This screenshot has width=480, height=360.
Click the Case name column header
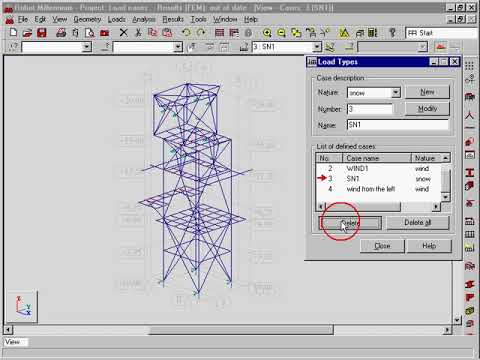click(377, 158)
